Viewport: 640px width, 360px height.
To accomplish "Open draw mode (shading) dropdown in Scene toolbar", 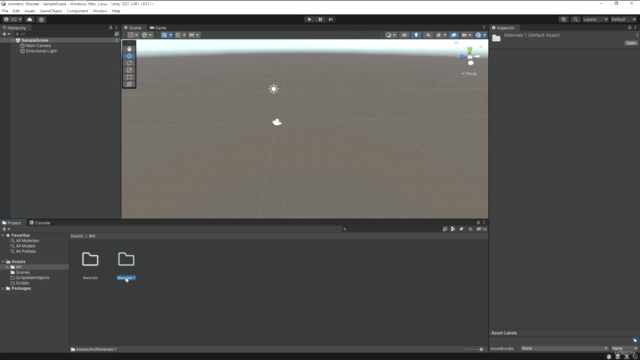I will [x=391, y=35].
